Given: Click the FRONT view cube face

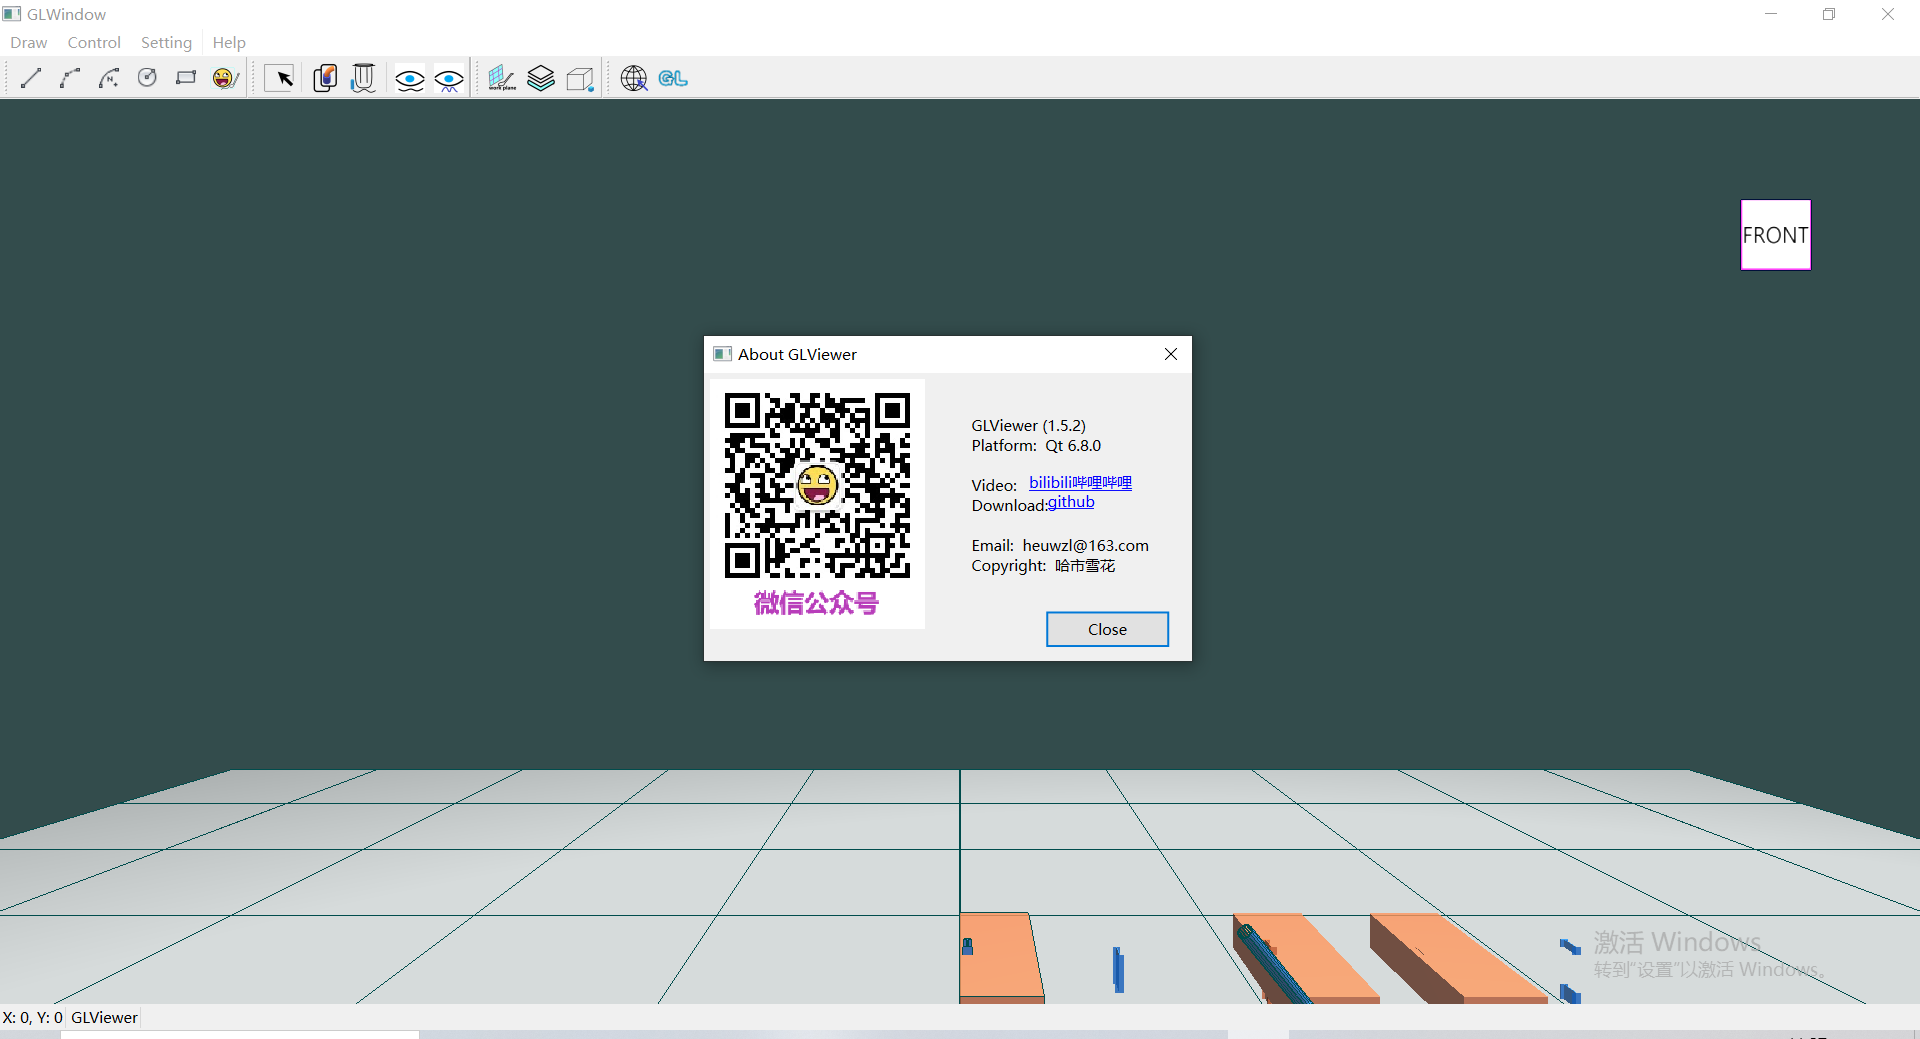Looking at the screenshot, I should 1776,235.
